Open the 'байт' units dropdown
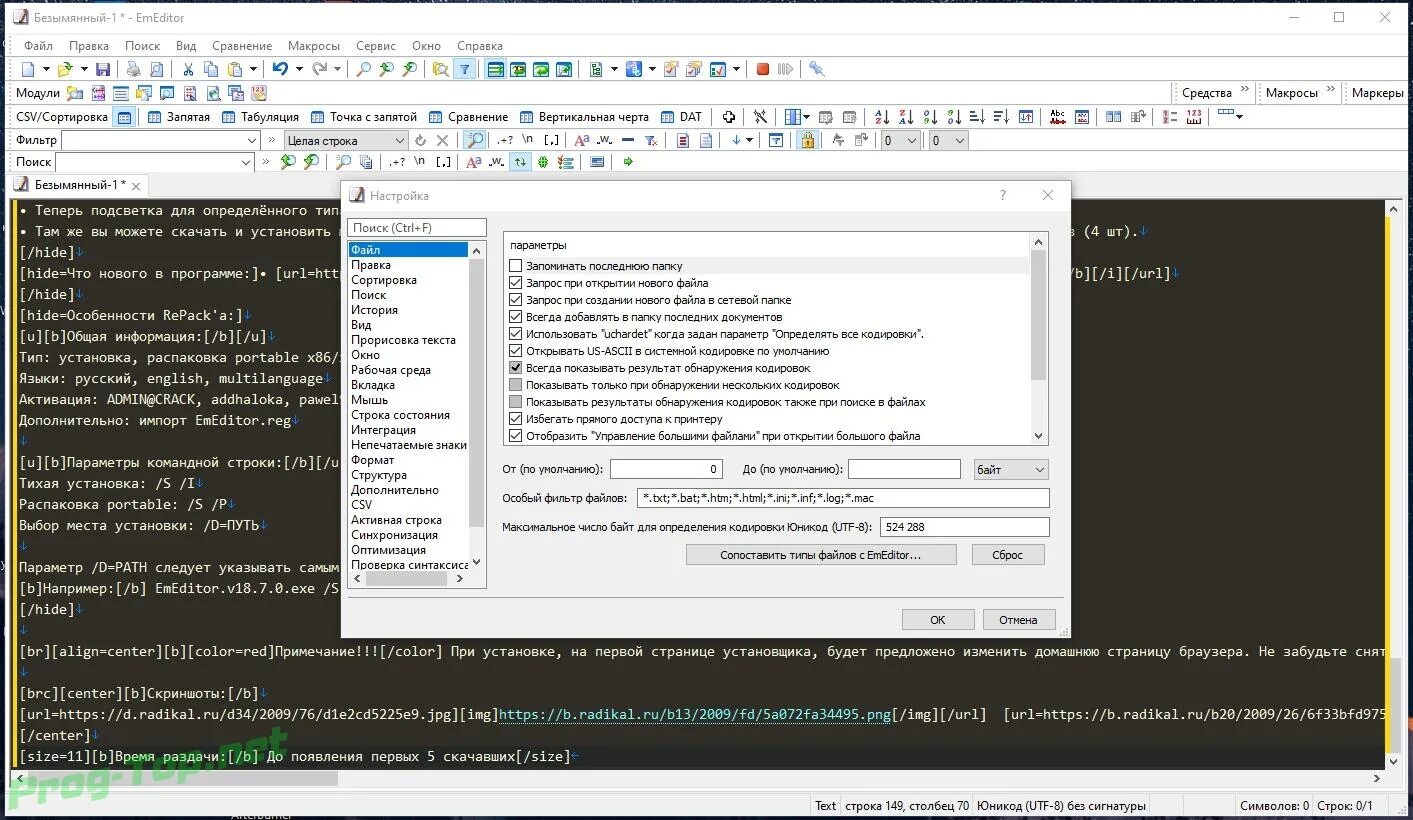The image size is (1413, 820). pyautogui.click(x=1011, y=469)
